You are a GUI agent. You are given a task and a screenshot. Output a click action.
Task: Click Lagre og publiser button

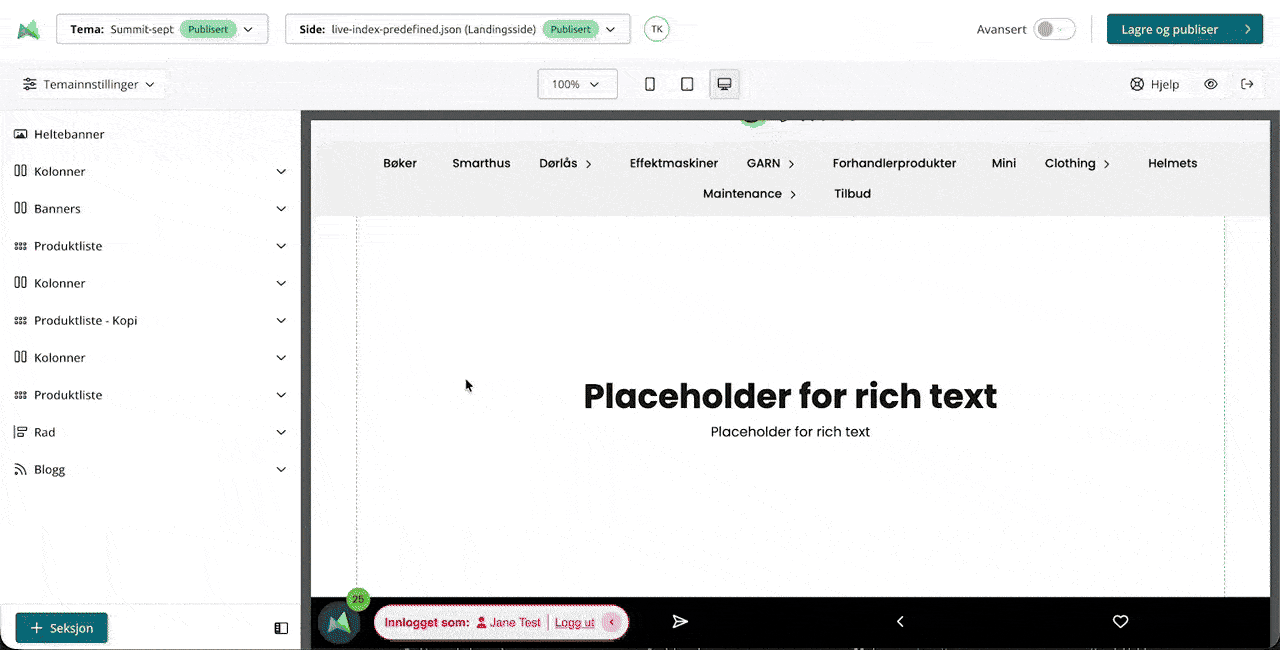click(1185, 29)
